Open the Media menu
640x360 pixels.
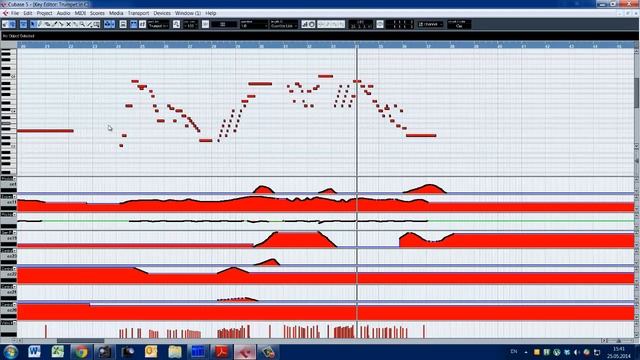click(116, 13)
